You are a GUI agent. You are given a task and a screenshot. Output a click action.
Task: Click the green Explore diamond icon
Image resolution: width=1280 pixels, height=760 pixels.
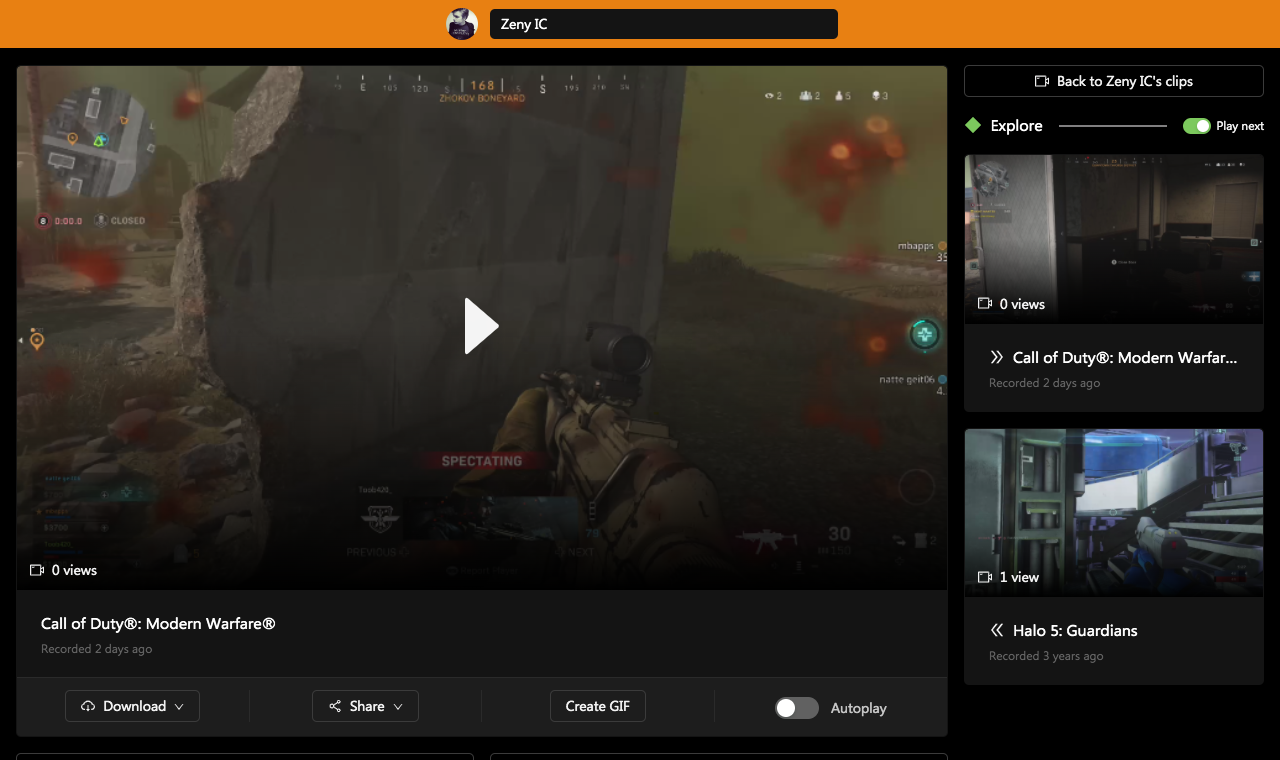pos(972,125)
